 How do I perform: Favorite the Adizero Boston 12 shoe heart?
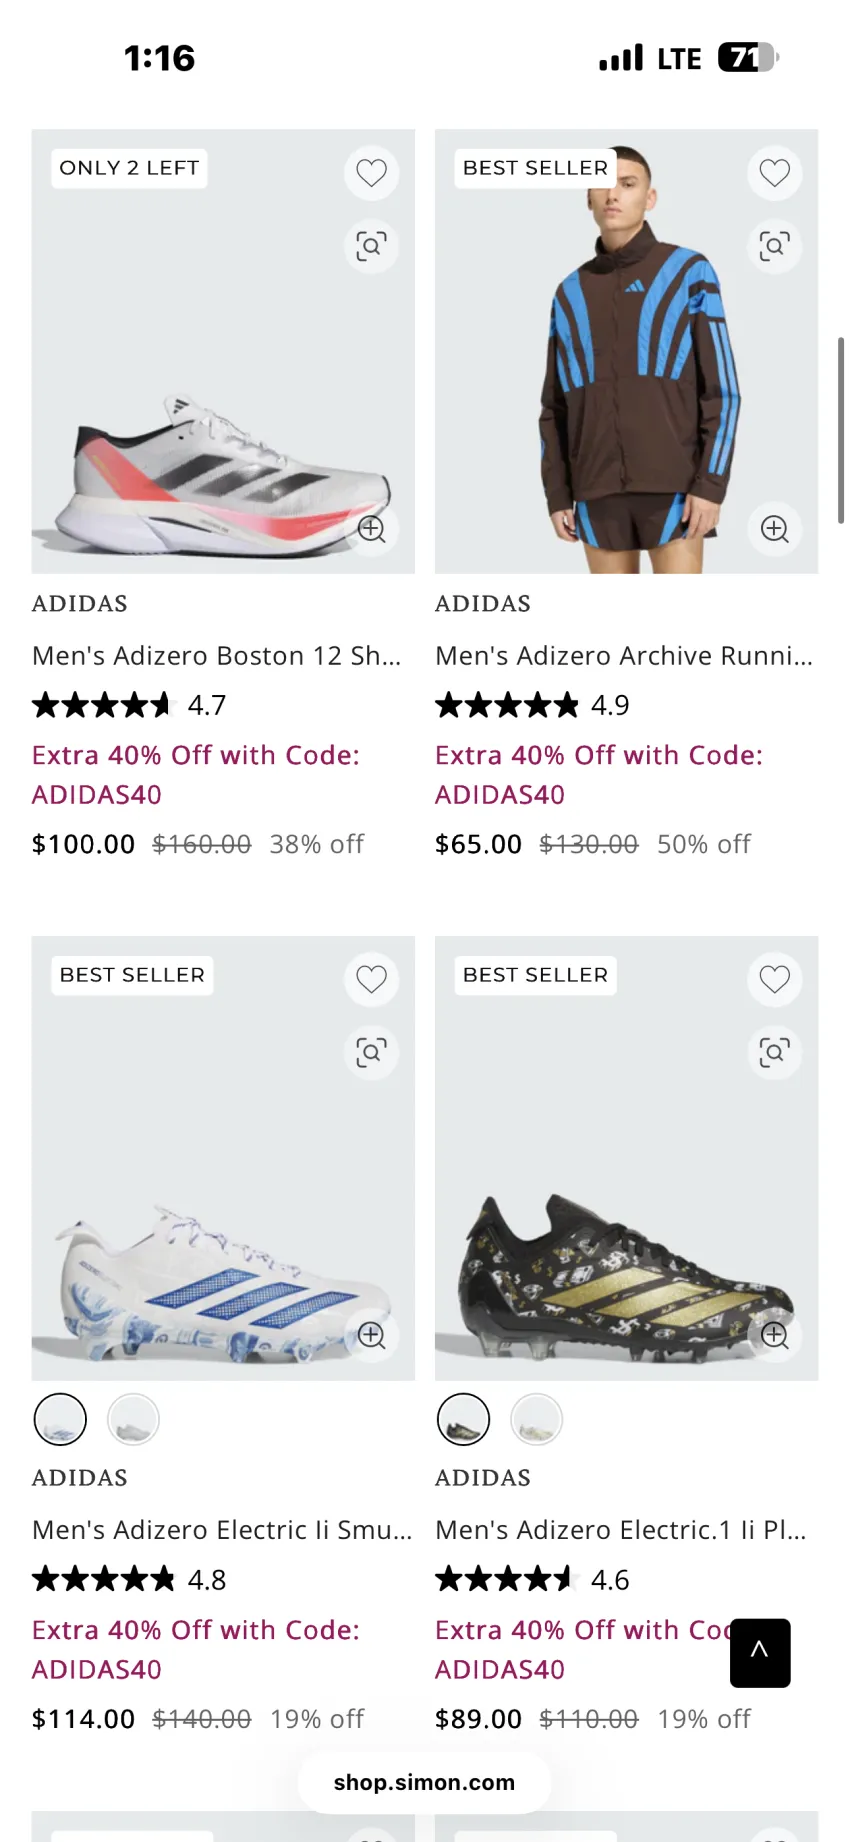point(372,173)
